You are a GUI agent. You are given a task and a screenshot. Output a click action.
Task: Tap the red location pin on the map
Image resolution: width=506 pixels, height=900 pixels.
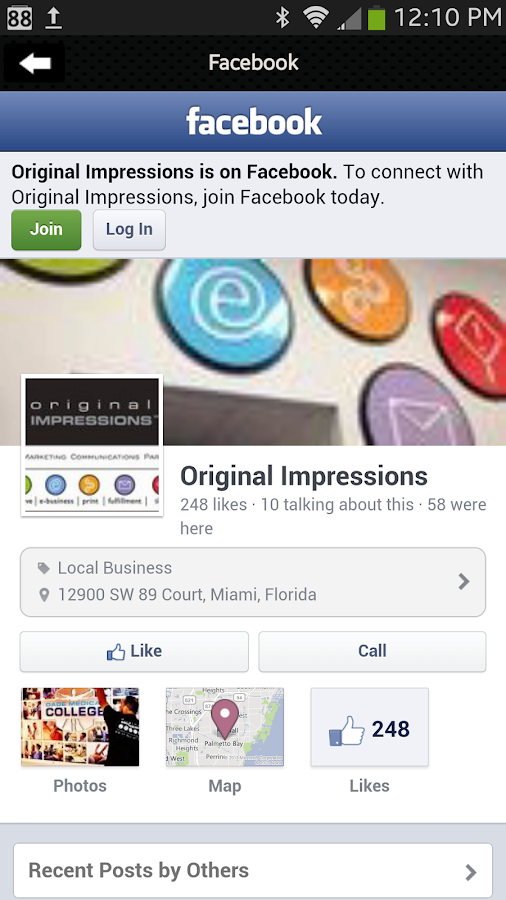(x=225, y=718)
